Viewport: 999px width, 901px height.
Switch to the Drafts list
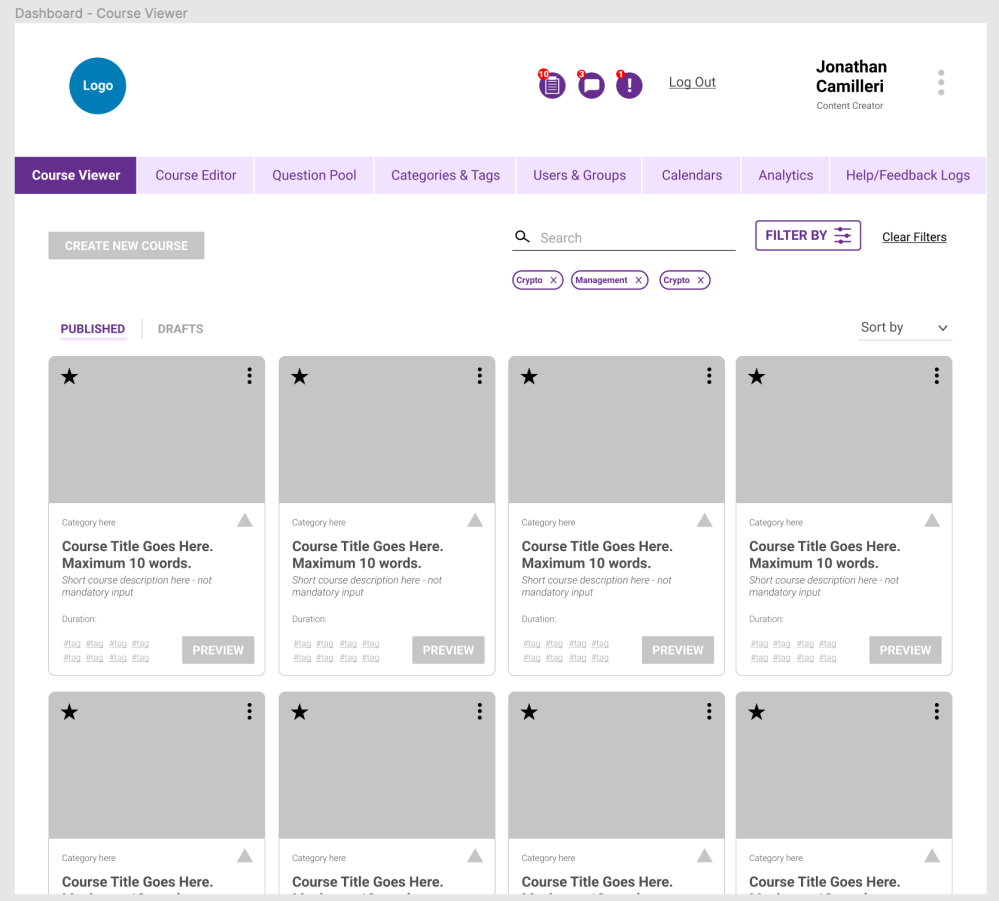tap(180, 329)
